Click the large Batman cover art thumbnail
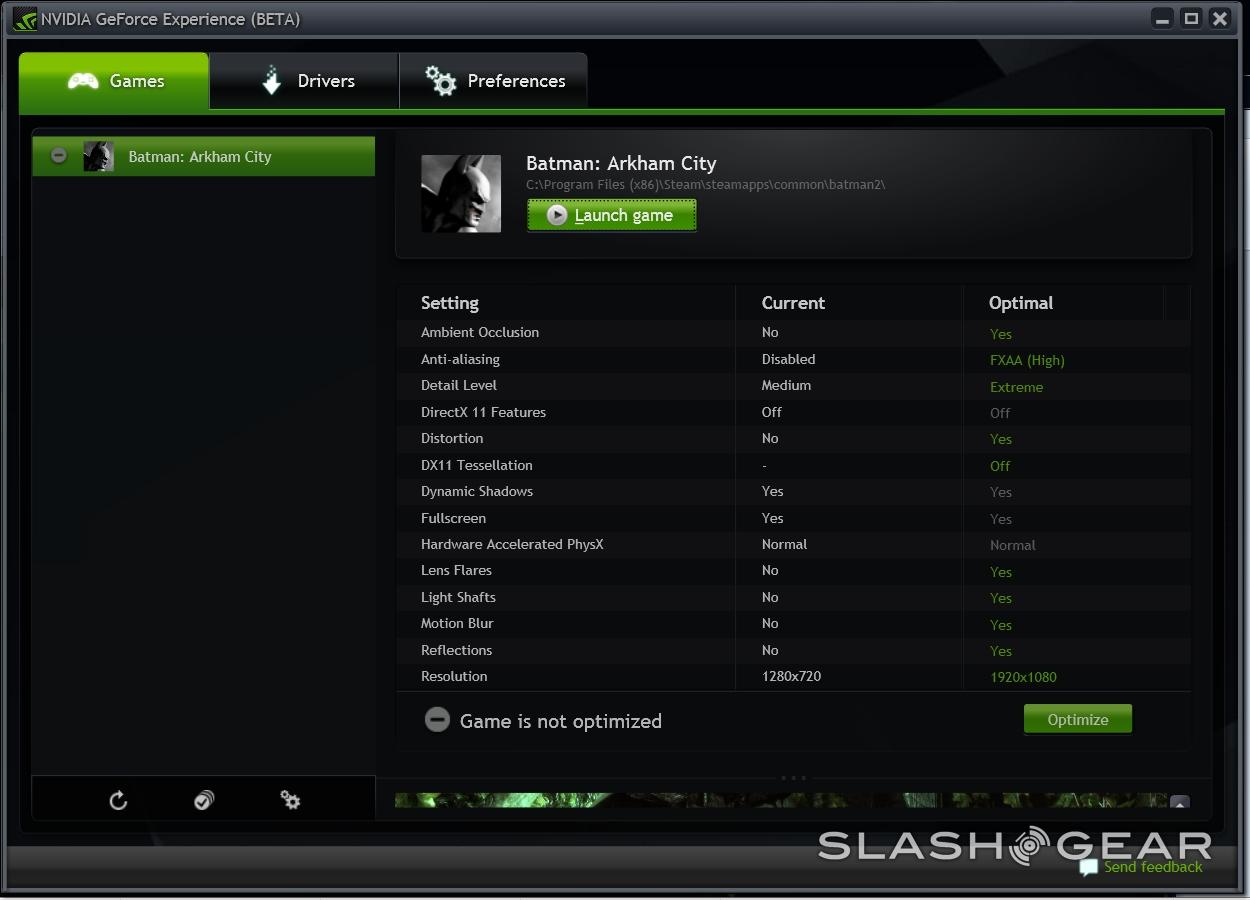The width and height of the screenshot is (1250, 900). click(x=461, y=194)
